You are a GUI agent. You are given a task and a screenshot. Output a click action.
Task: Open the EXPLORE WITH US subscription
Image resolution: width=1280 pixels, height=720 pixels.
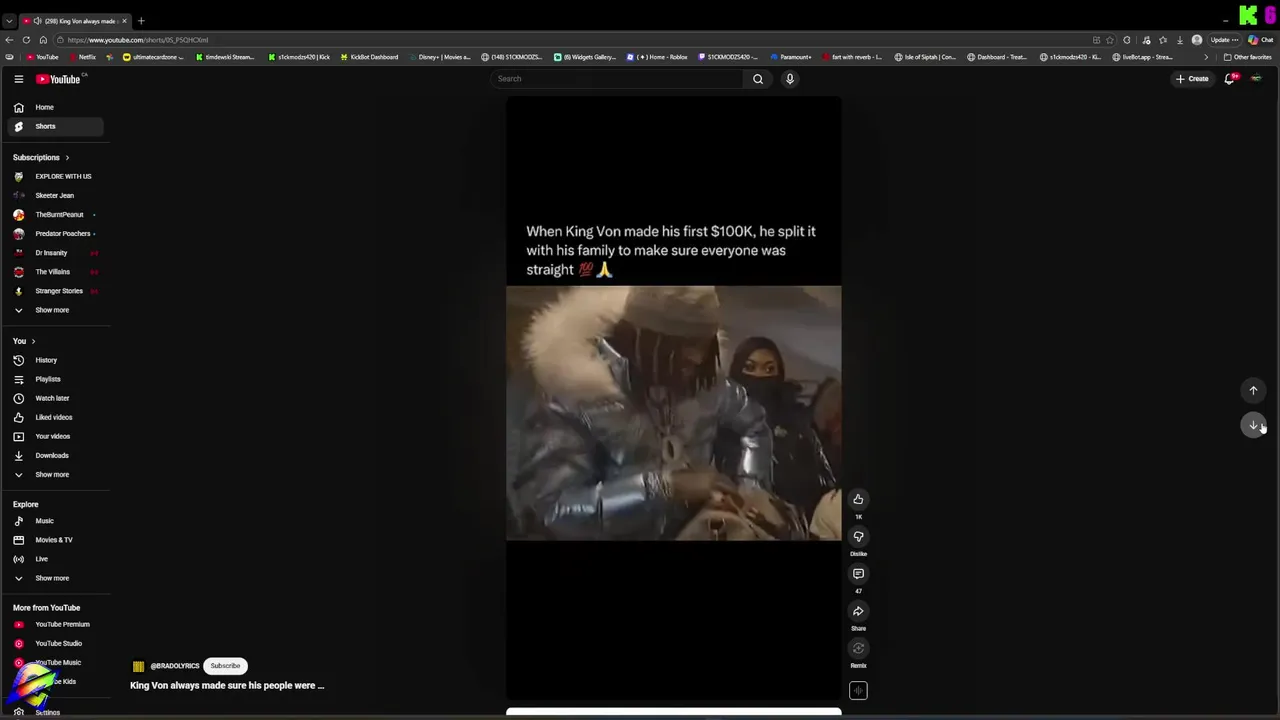[x=55, y=176]
